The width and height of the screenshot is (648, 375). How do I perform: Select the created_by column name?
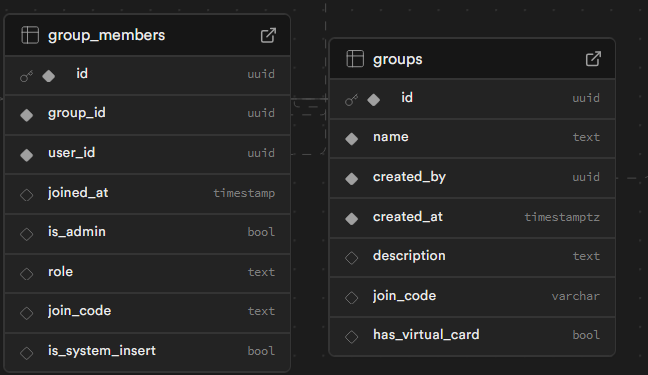pyautogui.click(x=409, y=177)
